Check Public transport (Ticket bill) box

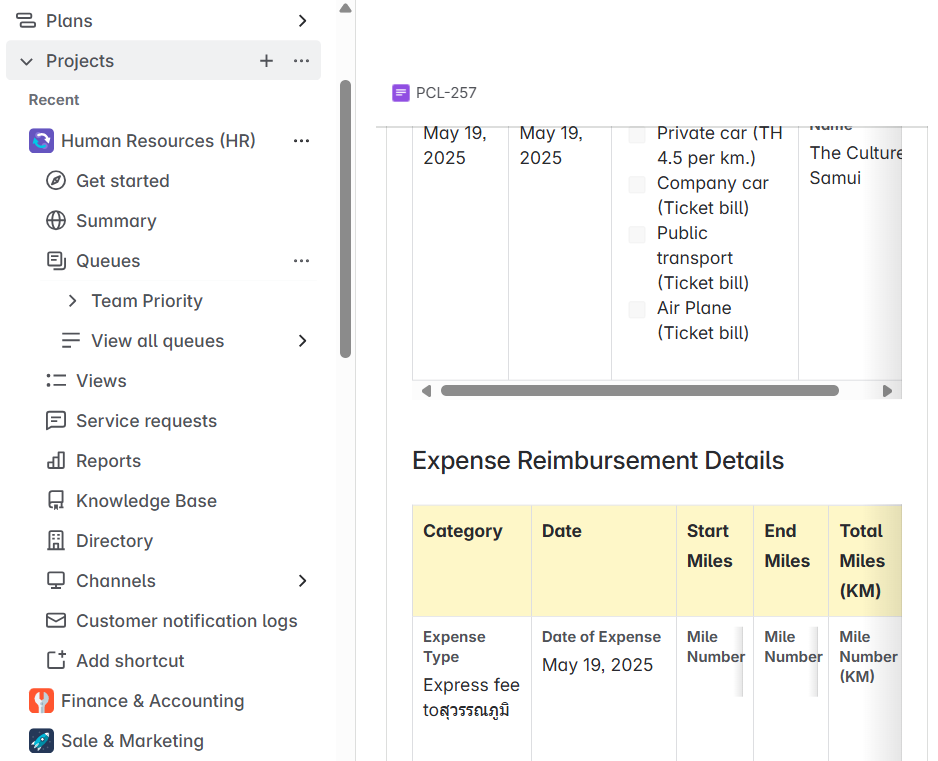tap(637, 234)
